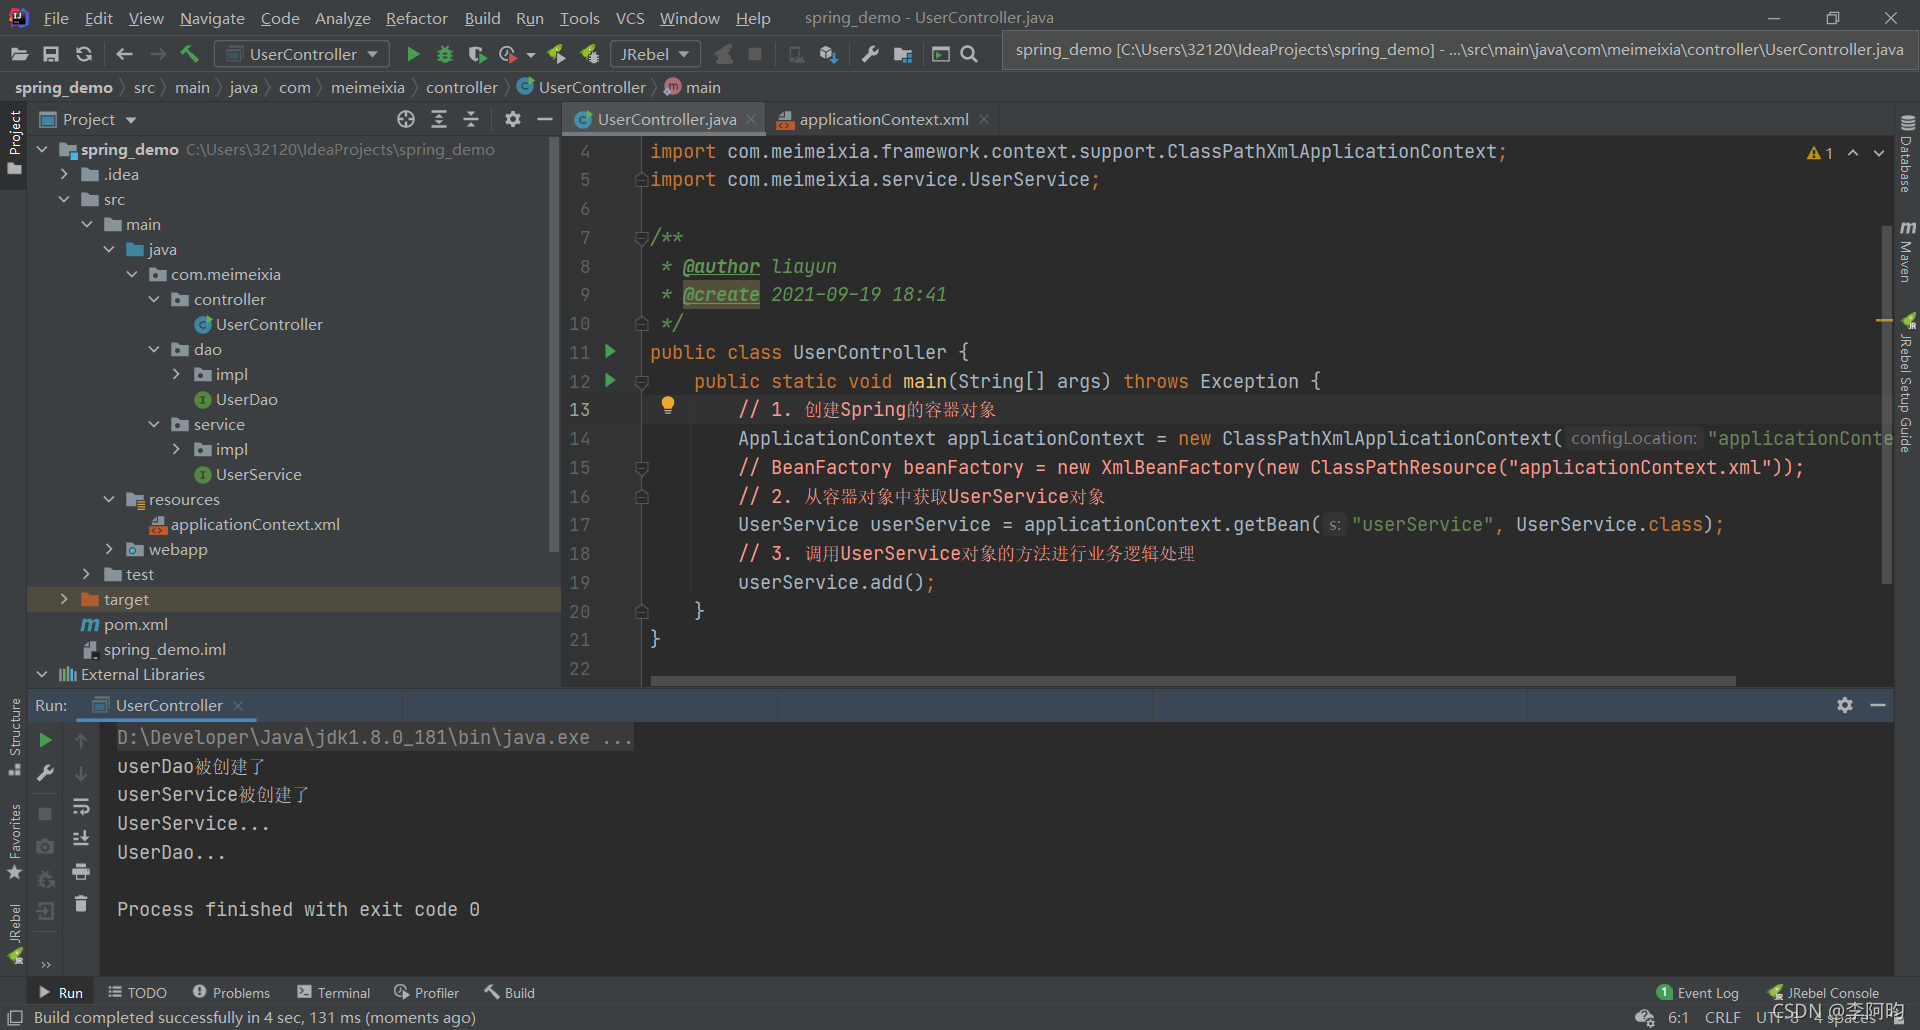Open the Maven side panel
Image resolution: width=1920 pixels, height=1030 pixels.
(x=1907, y=252)
